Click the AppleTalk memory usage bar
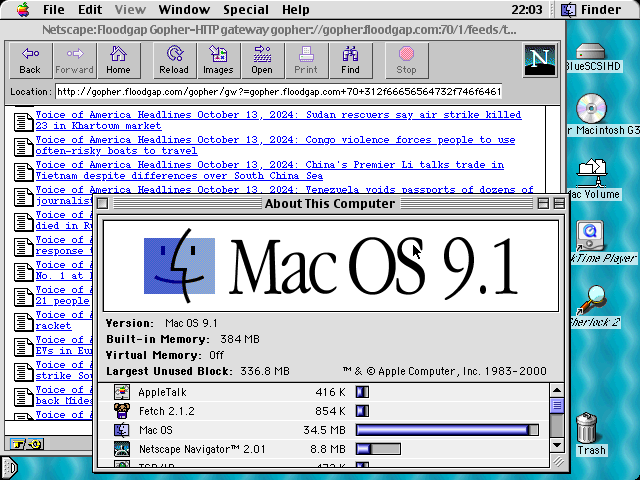Screen dimensions: 640x480 362,392
